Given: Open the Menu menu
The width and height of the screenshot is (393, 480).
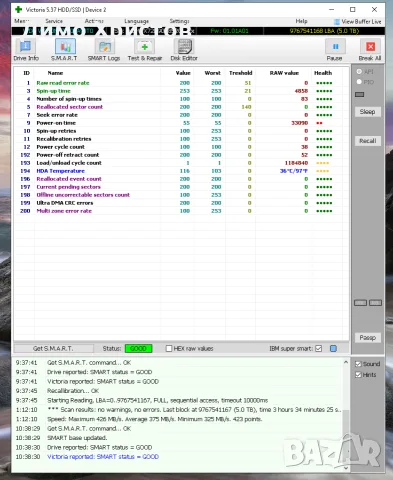Looking at the screenshot, I should tap(22, 21).
